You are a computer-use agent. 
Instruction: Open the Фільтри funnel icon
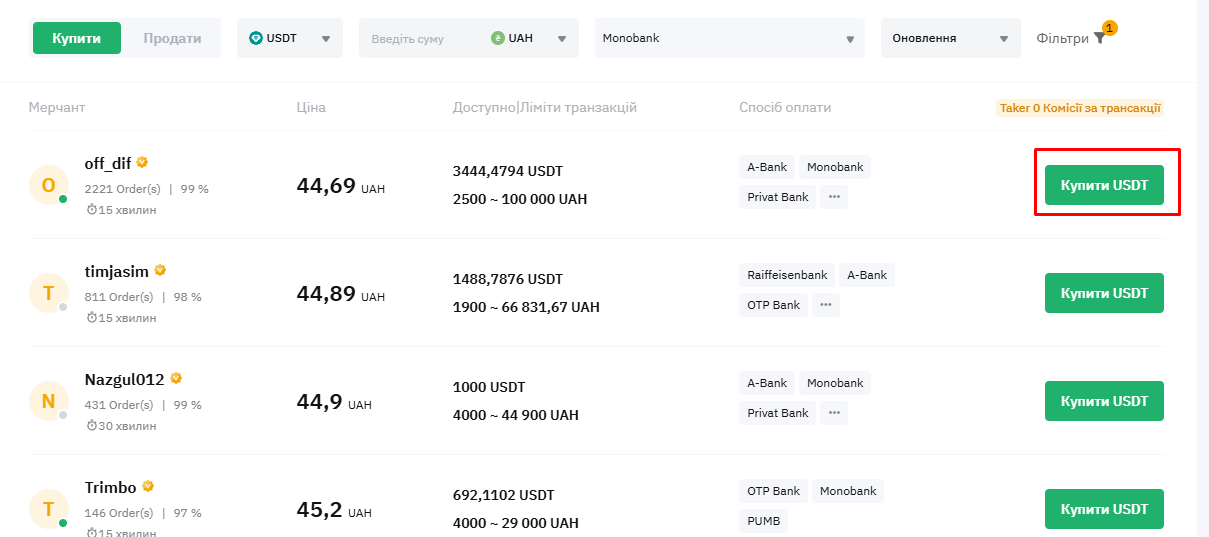coord(1099,38)
